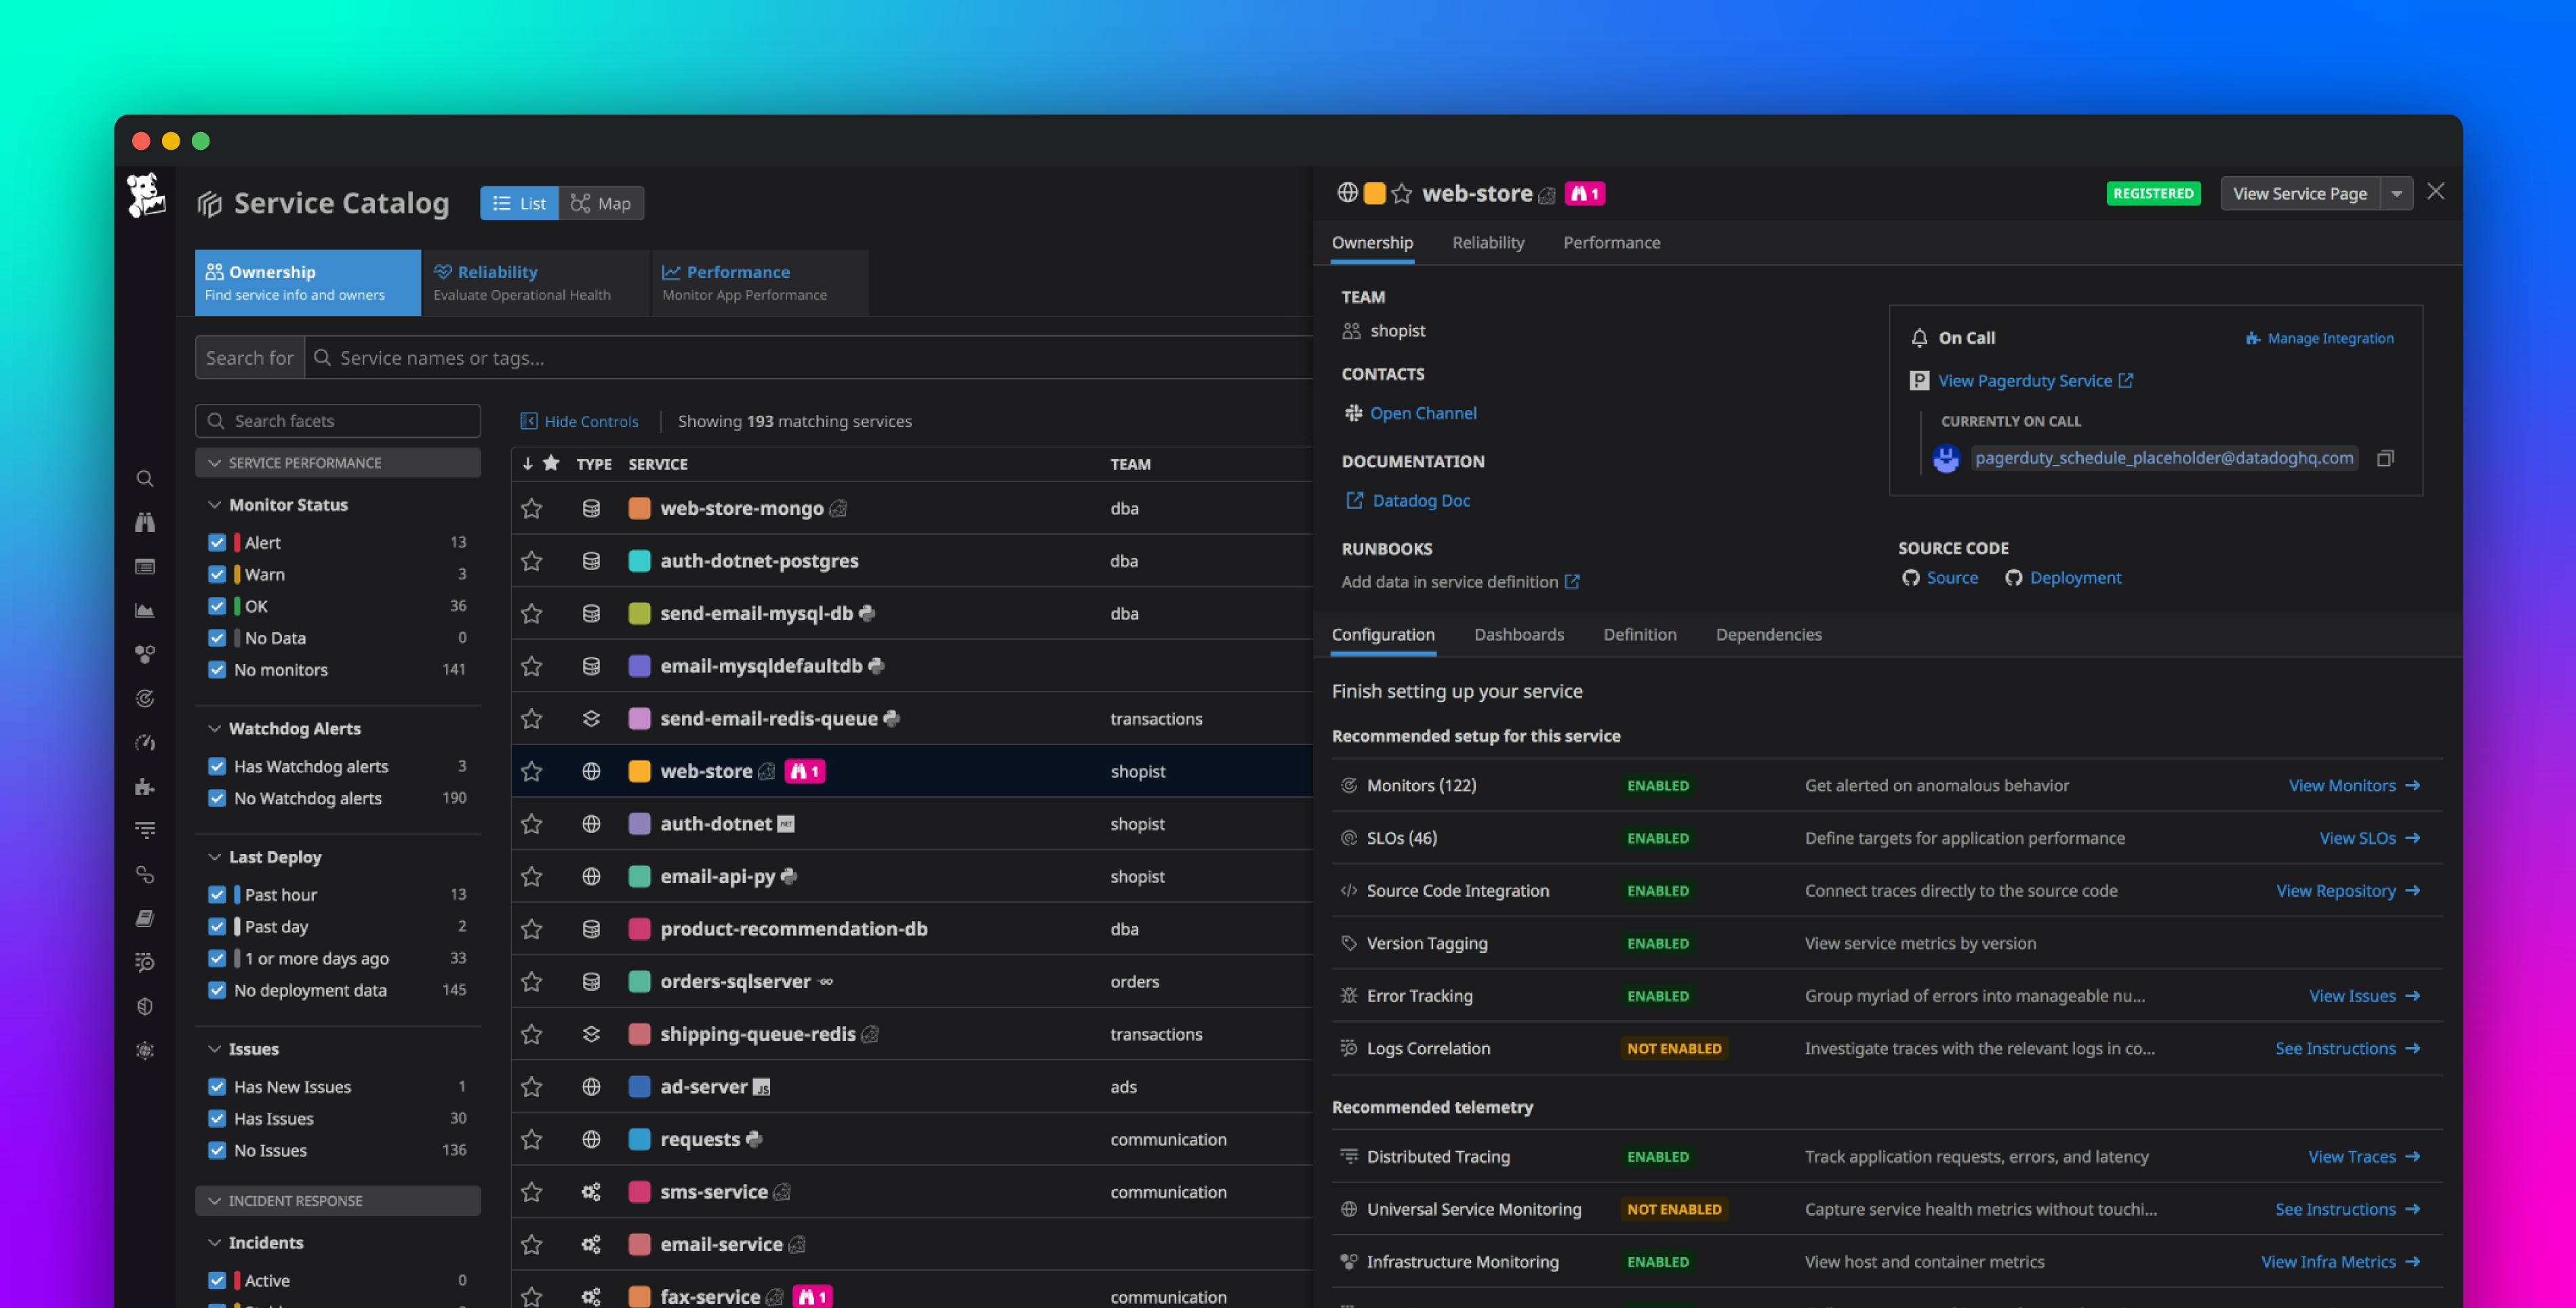This screenshot has height=1308, width=2576.
Task: Select the Security shield icon
Action: point(145,1006)
